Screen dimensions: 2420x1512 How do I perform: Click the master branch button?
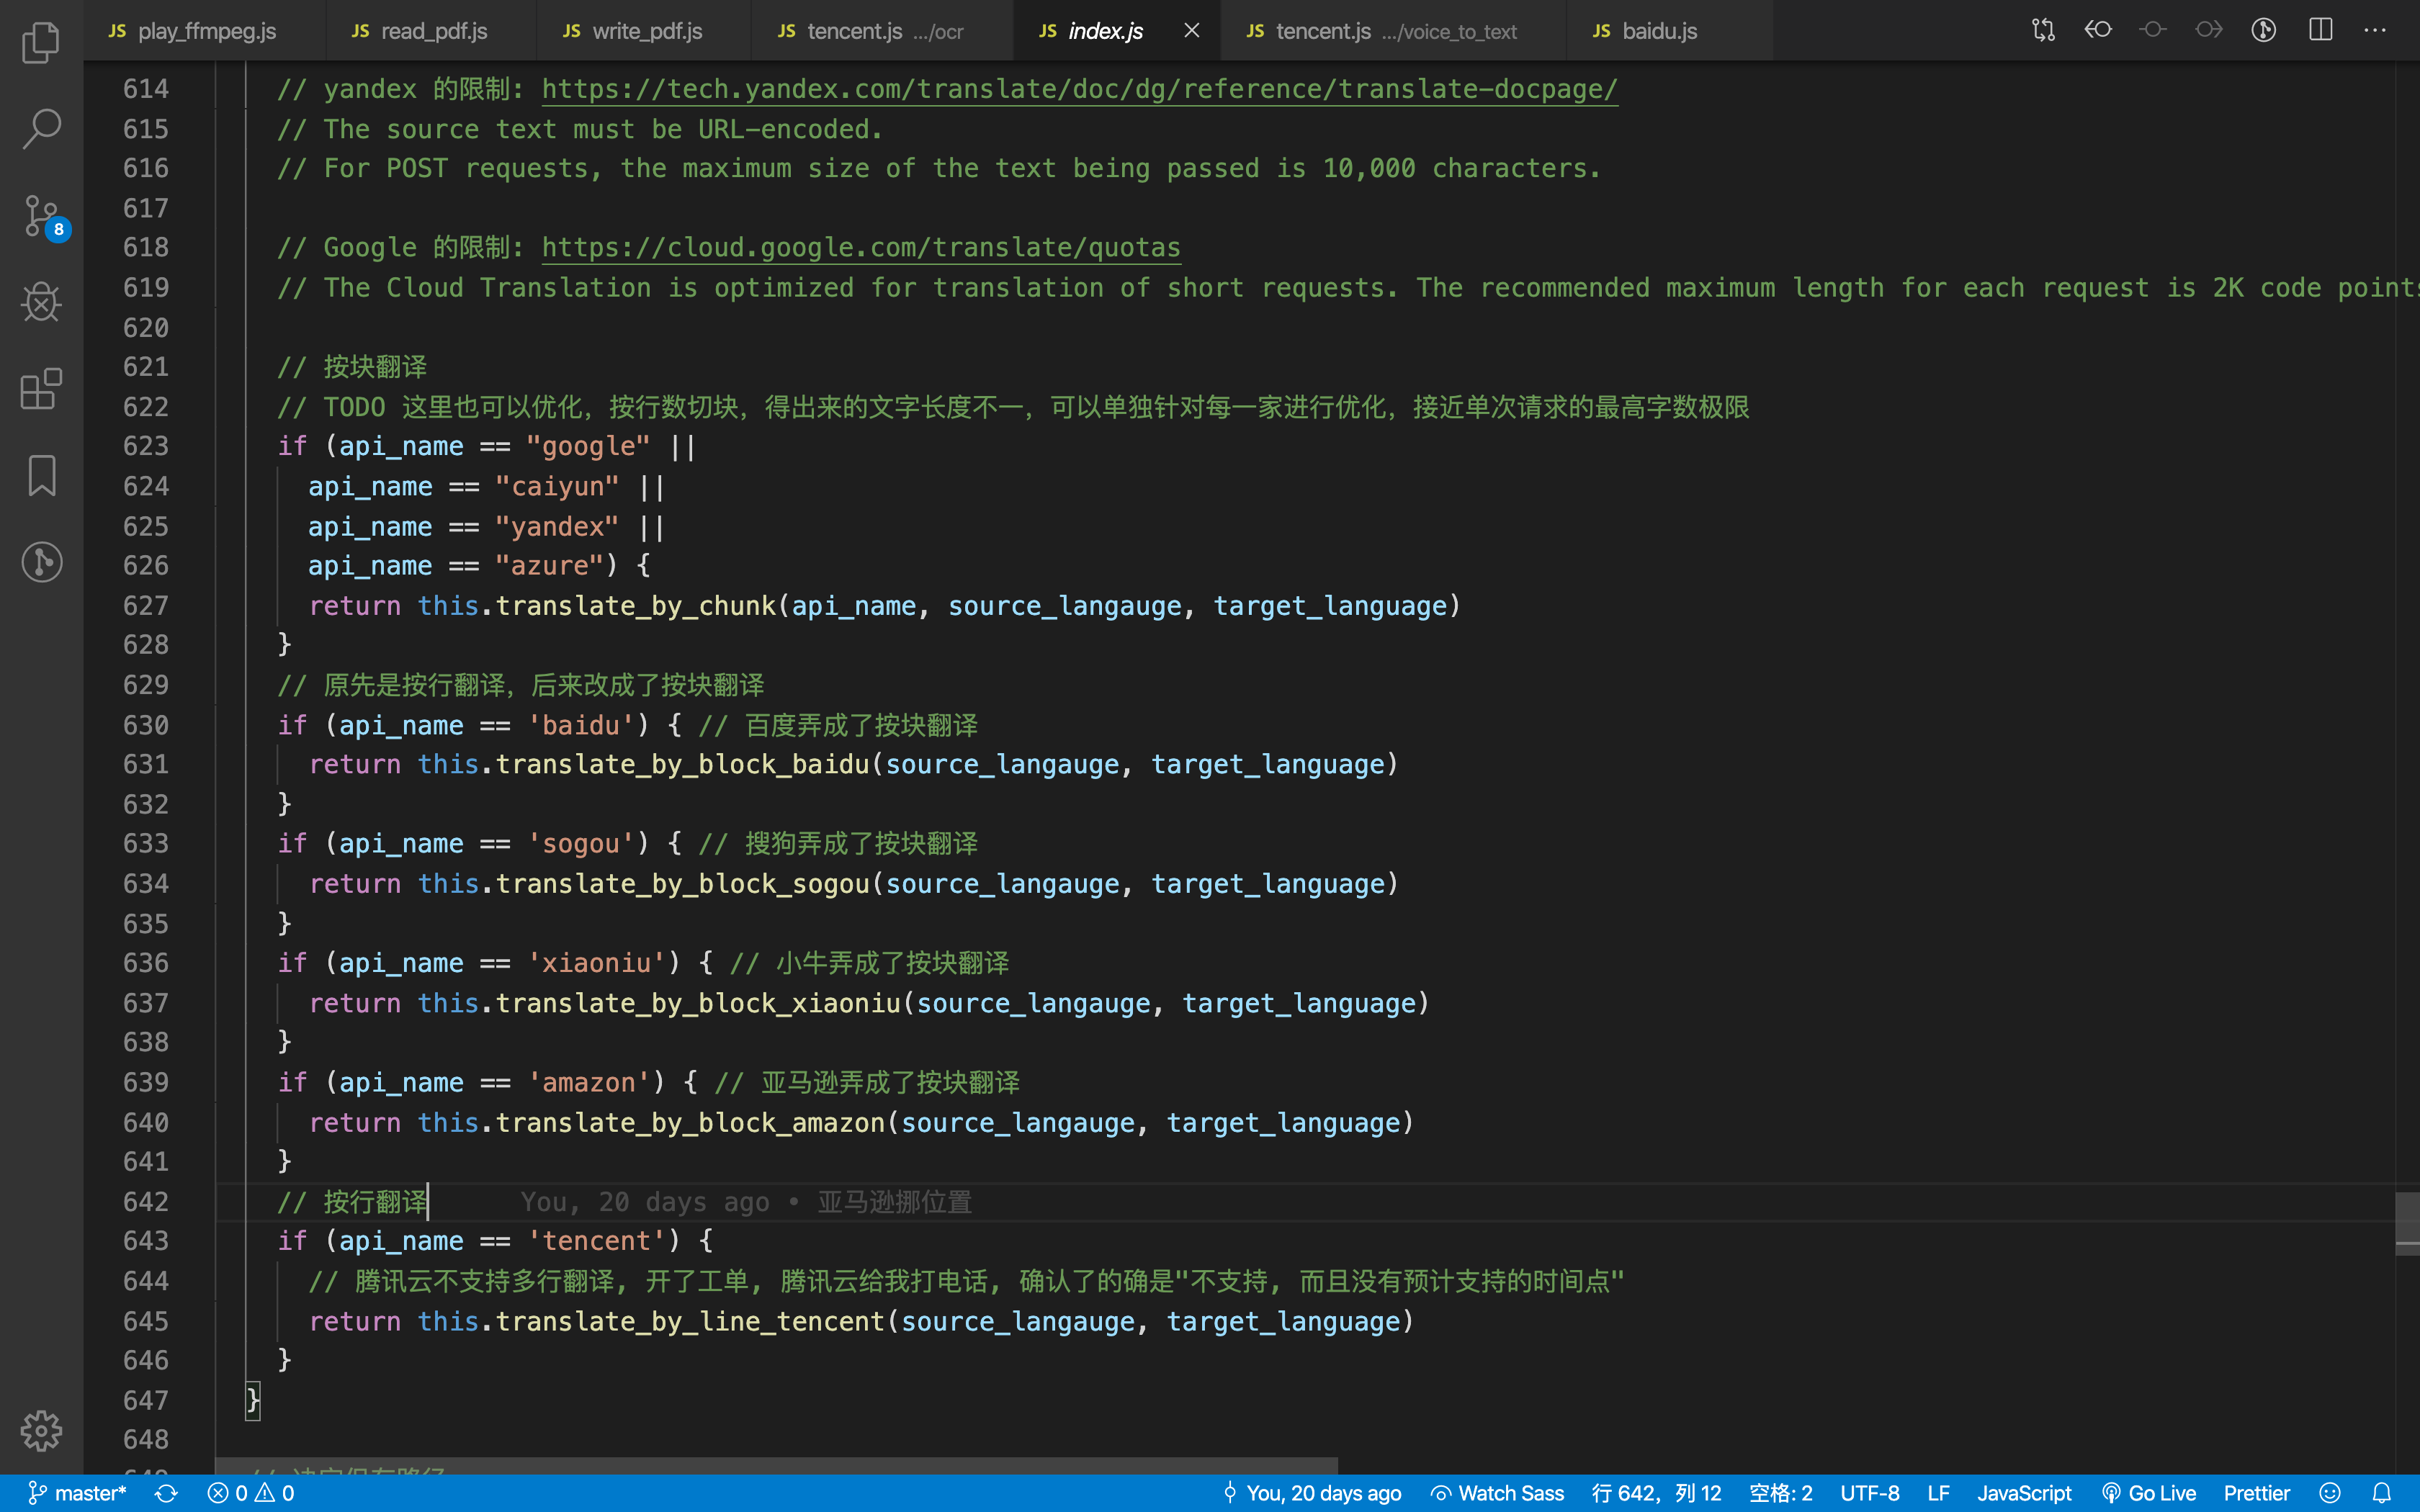point(78,1493)
